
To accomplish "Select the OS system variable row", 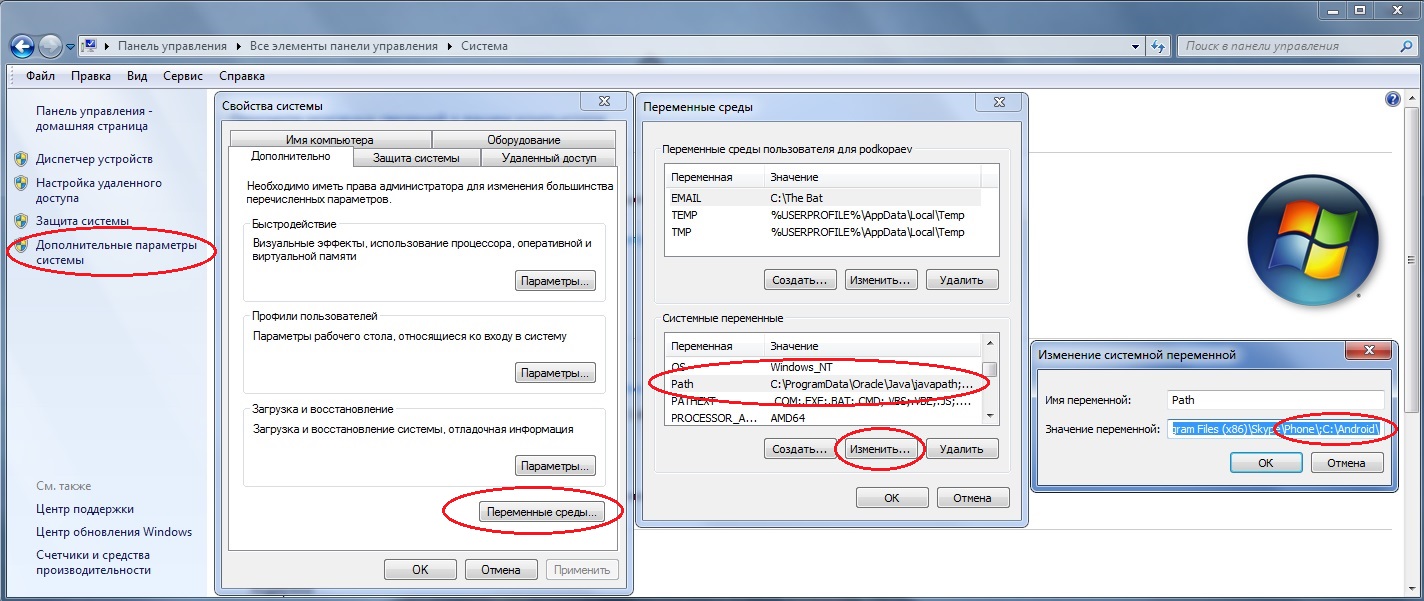I will pyautogui.click(x=824, y=367).
